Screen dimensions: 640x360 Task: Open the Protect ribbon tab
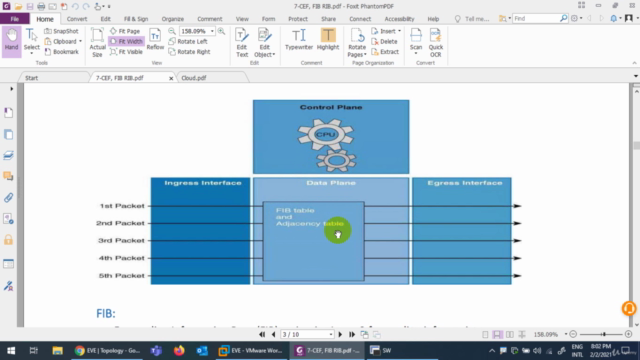tap(298, 19)
